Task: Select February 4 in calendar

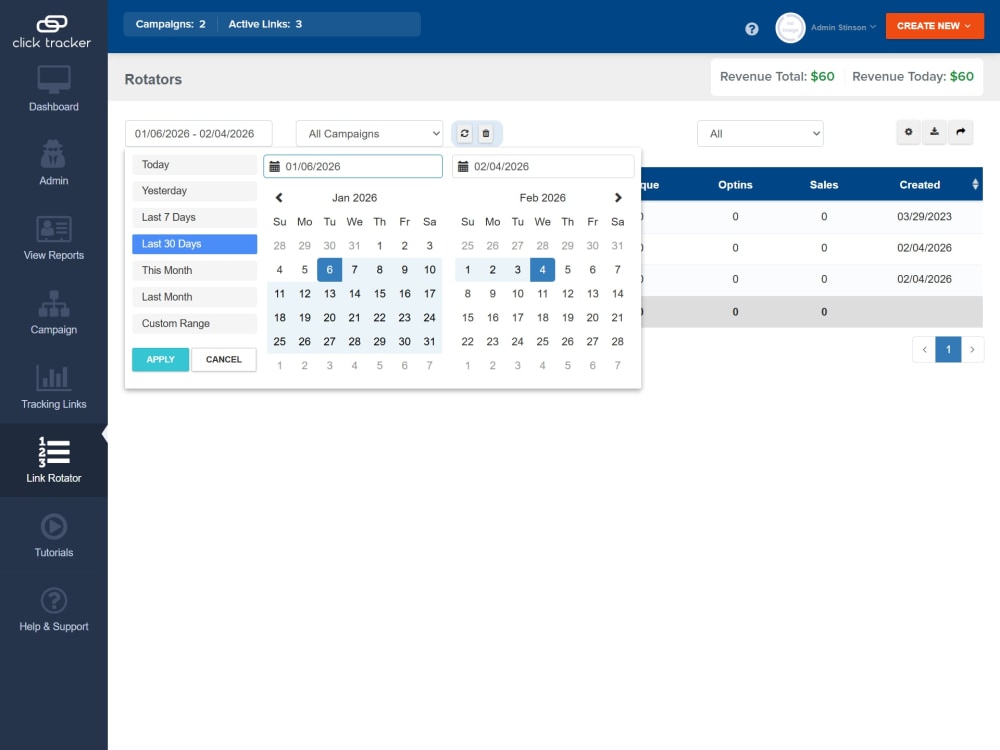Action: point(542,270)
